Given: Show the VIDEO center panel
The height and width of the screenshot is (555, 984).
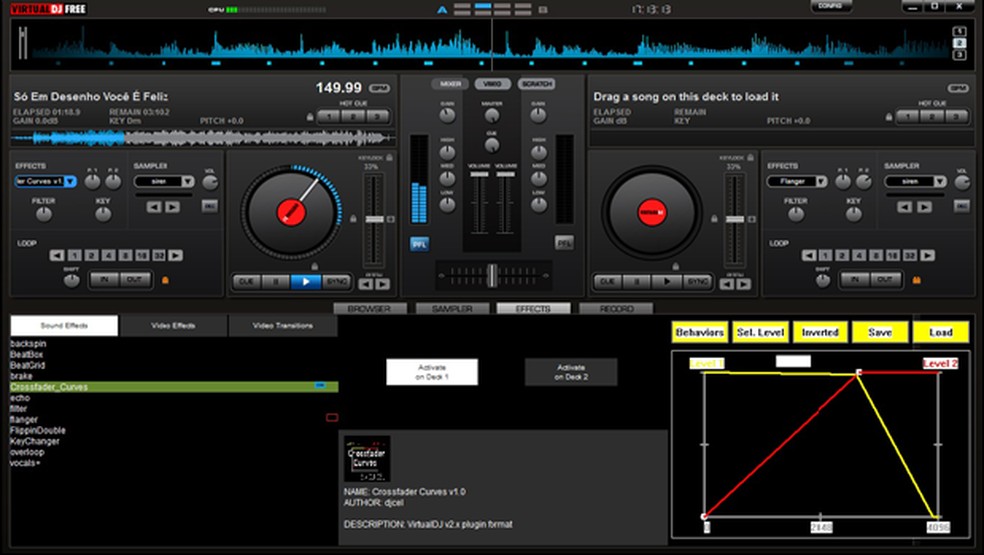Looking at the screenshot, I should point(493,84).
